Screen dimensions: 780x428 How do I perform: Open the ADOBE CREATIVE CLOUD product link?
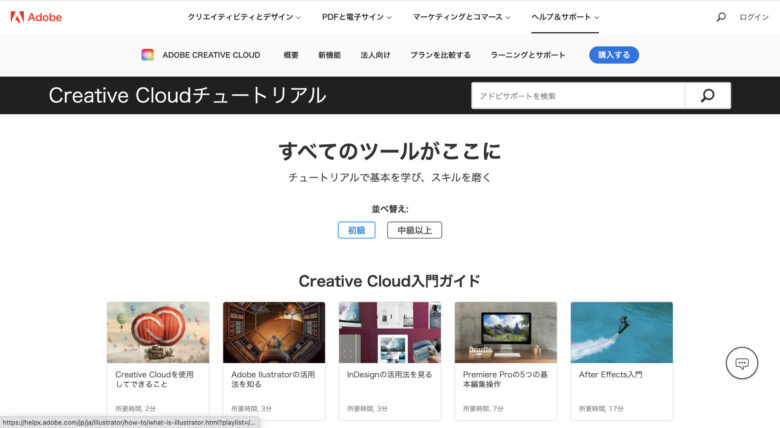point(211,55)
